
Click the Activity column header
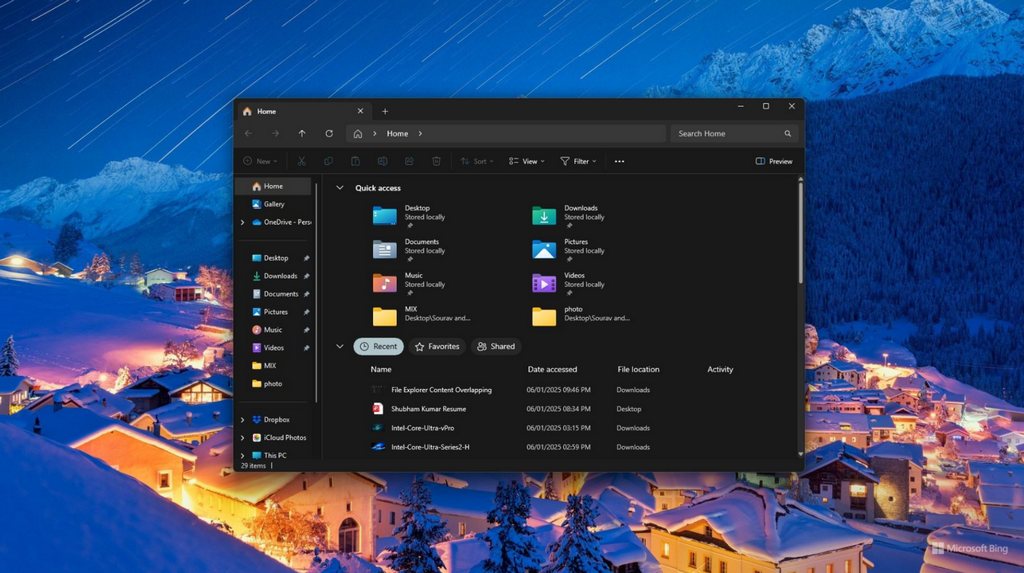(x=720, y=370)
